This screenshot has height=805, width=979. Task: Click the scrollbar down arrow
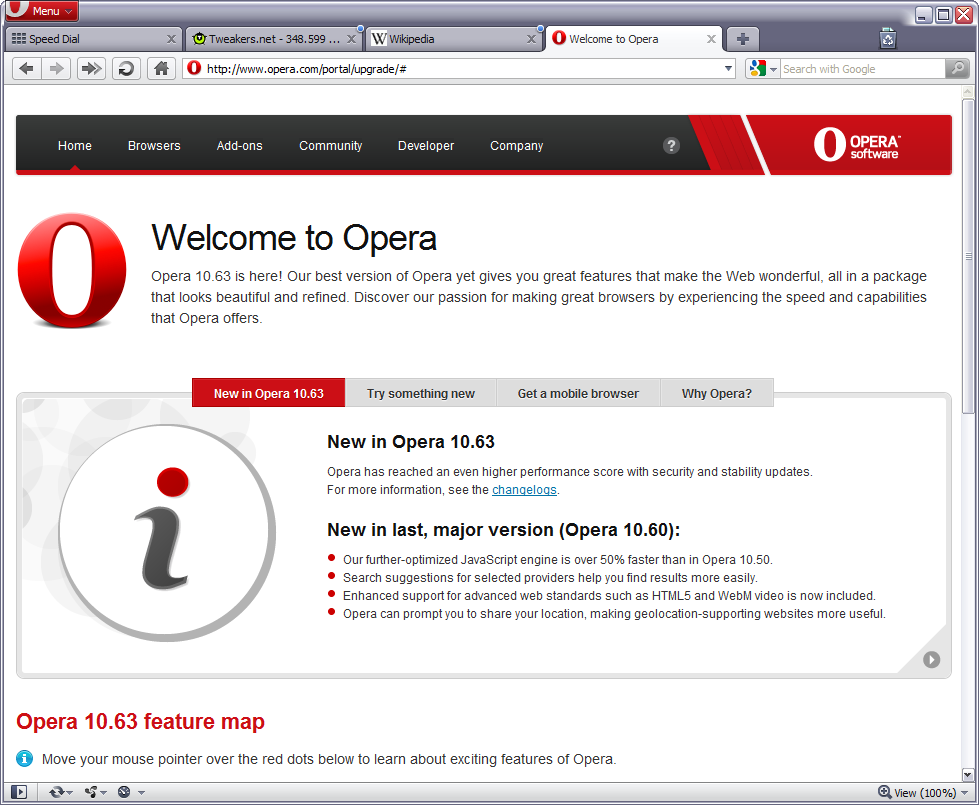tap(968, 774)
